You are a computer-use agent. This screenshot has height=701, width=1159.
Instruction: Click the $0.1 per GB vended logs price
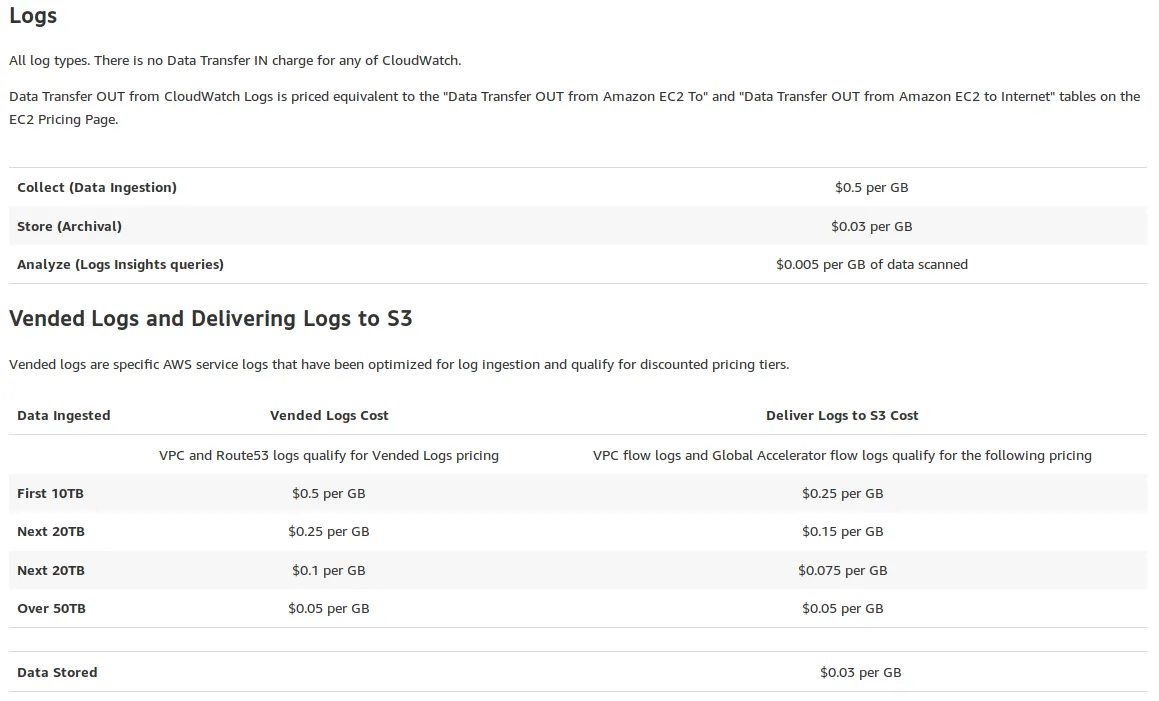point(329,570)
